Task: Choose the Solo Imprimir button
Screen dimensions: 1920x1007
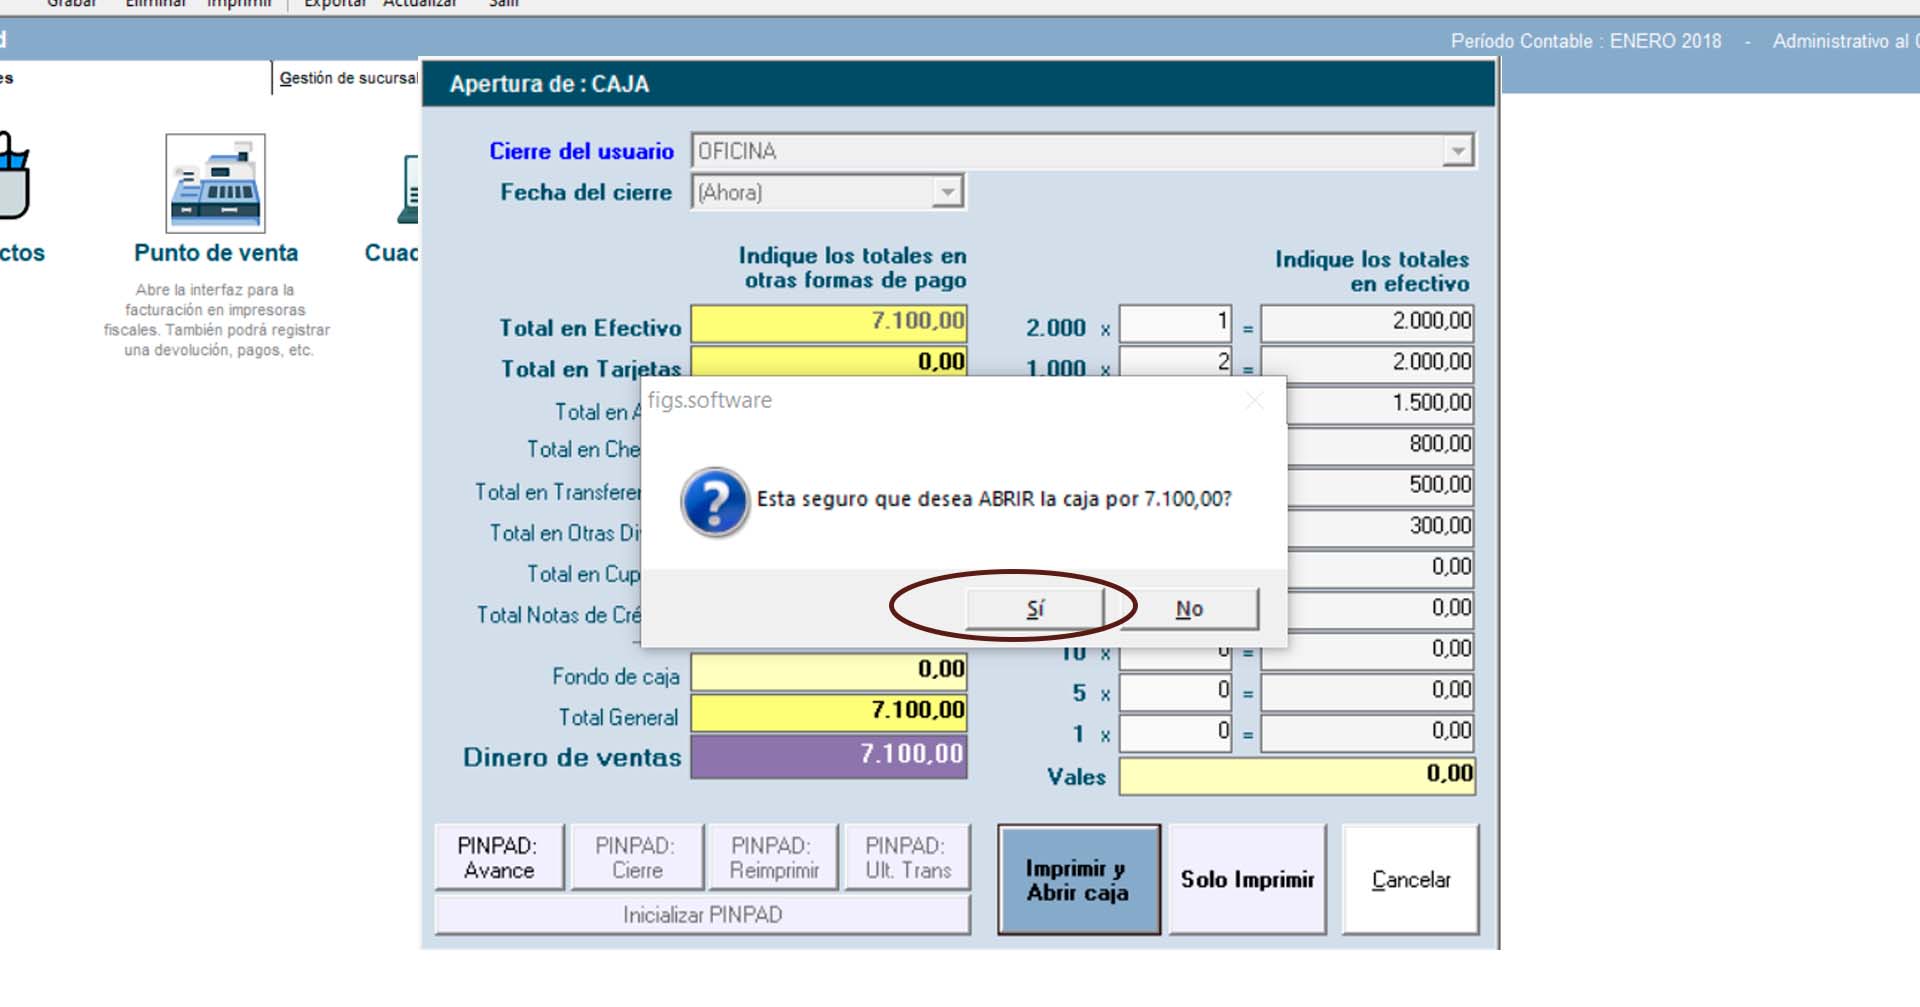Action: coord(1247,880)
